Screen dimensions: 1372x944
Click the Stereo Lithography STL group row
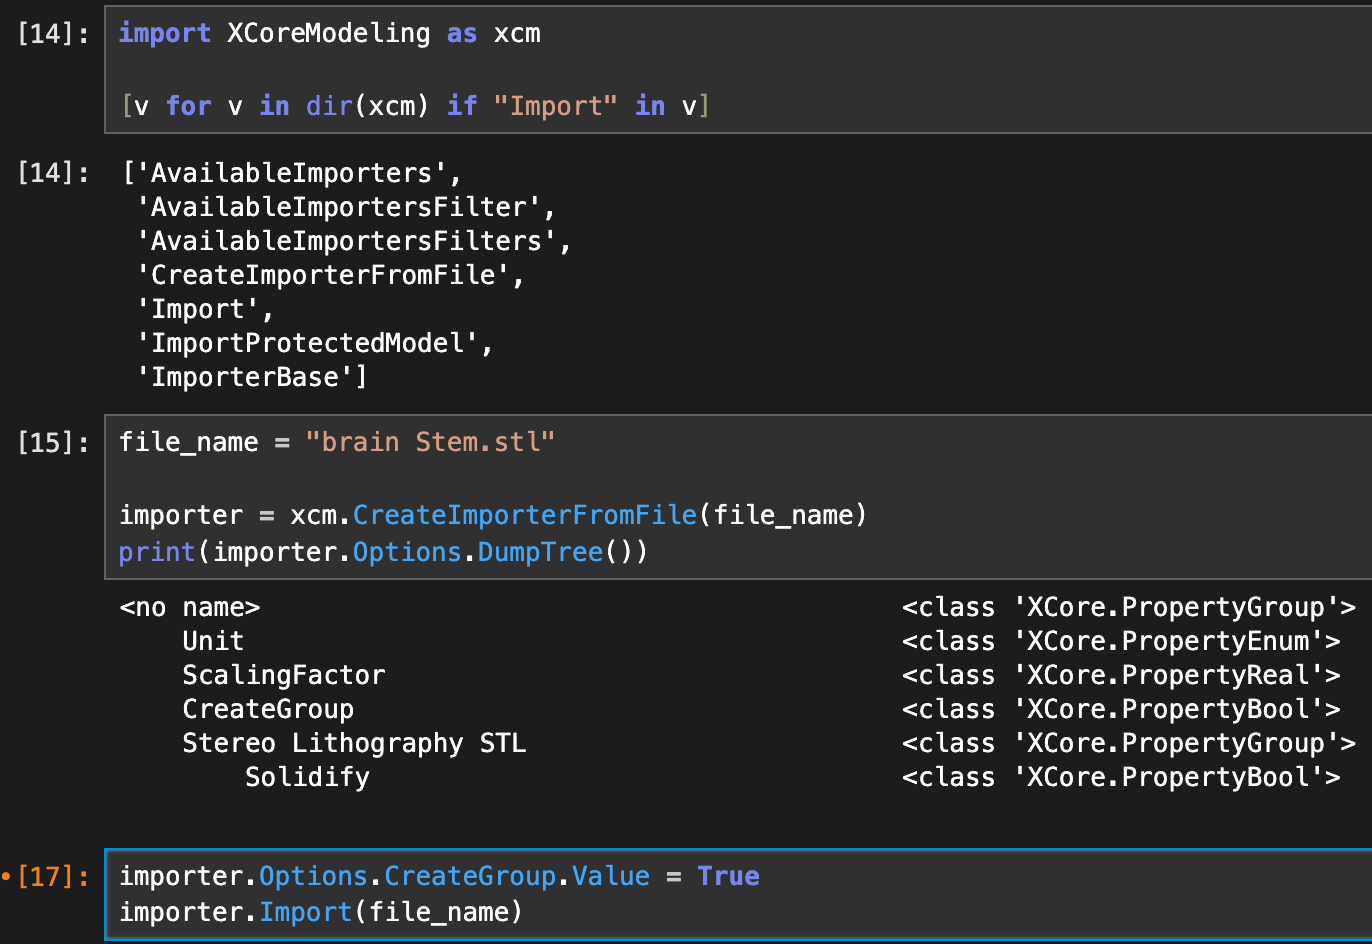point(354,744)
